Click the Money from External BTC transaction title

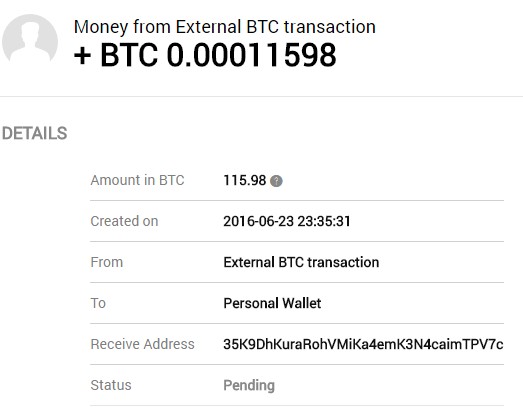224,27
